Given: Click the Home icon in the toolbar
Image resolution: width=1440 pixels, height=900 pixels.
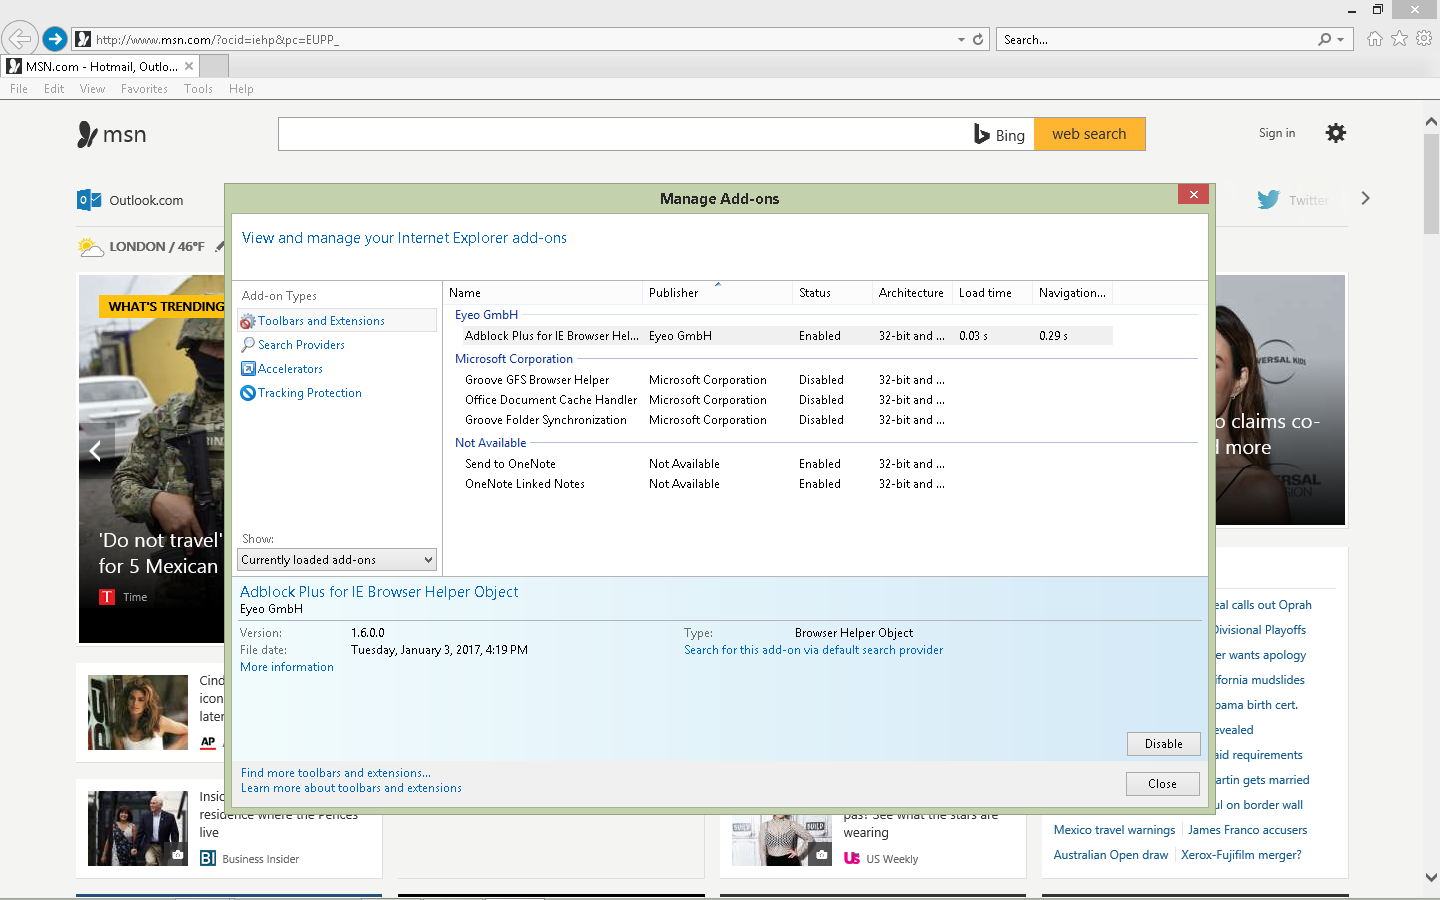Looking at the screenshot, I should (x=1375, y=39).
